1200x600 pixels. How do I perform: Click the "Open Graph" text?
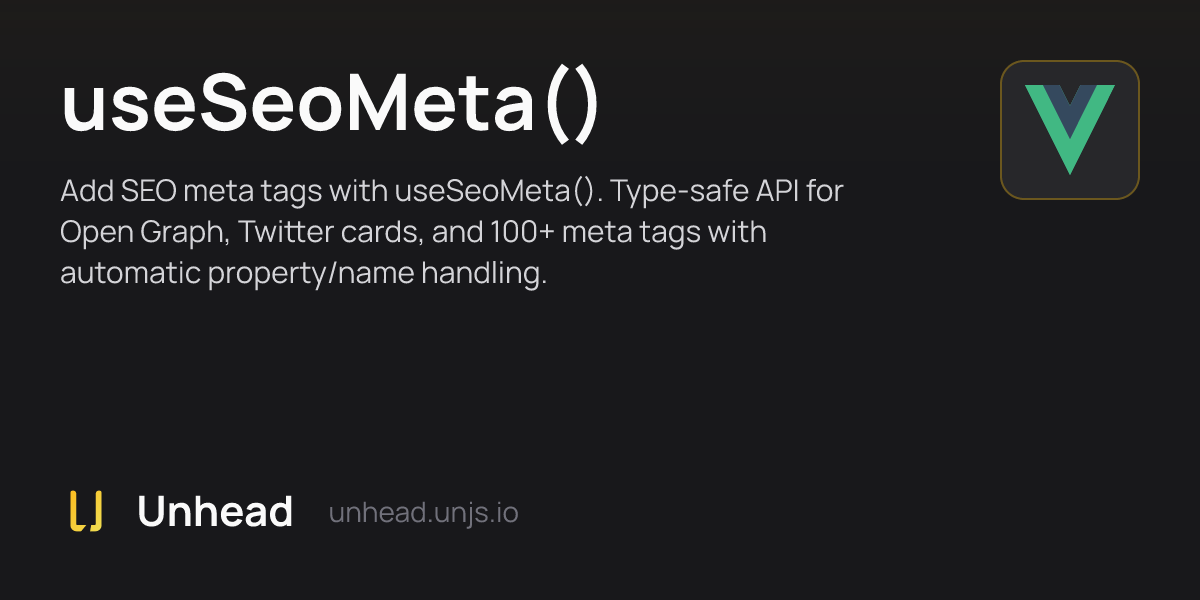click(x=142, y=232)
